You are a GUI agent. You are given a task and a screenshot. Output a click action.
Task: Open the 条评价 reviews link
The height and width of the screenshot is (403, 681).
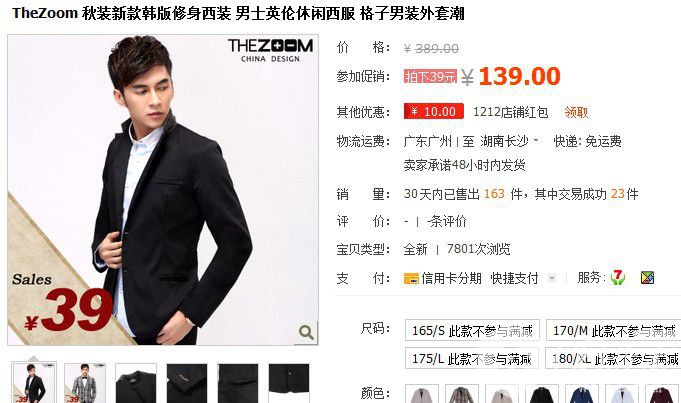tap(446, 221)
